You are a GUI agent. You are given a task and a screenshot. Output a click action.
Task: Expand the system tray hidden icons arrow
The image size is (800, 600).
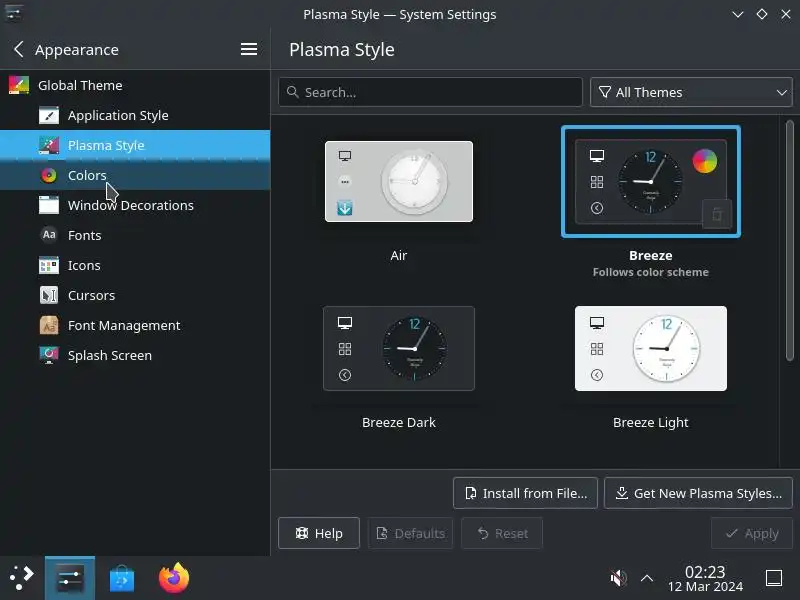[x=647, y=578]
